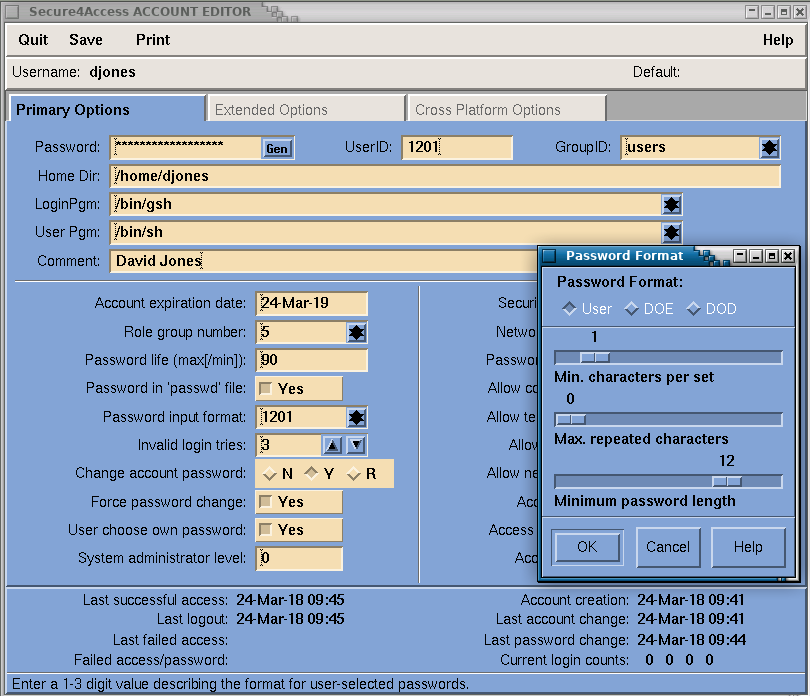Open the Role group number dropdown arrow

click(356, 332)
